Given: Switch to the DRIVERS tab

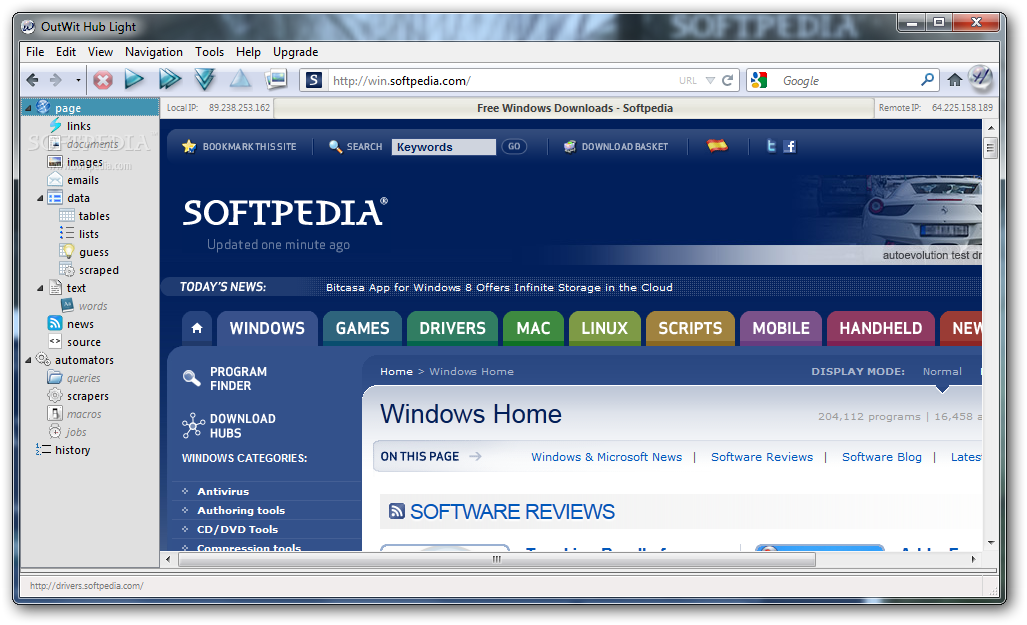Looking at the screenshot, I should pyautogui.click(x=452, y=328).
